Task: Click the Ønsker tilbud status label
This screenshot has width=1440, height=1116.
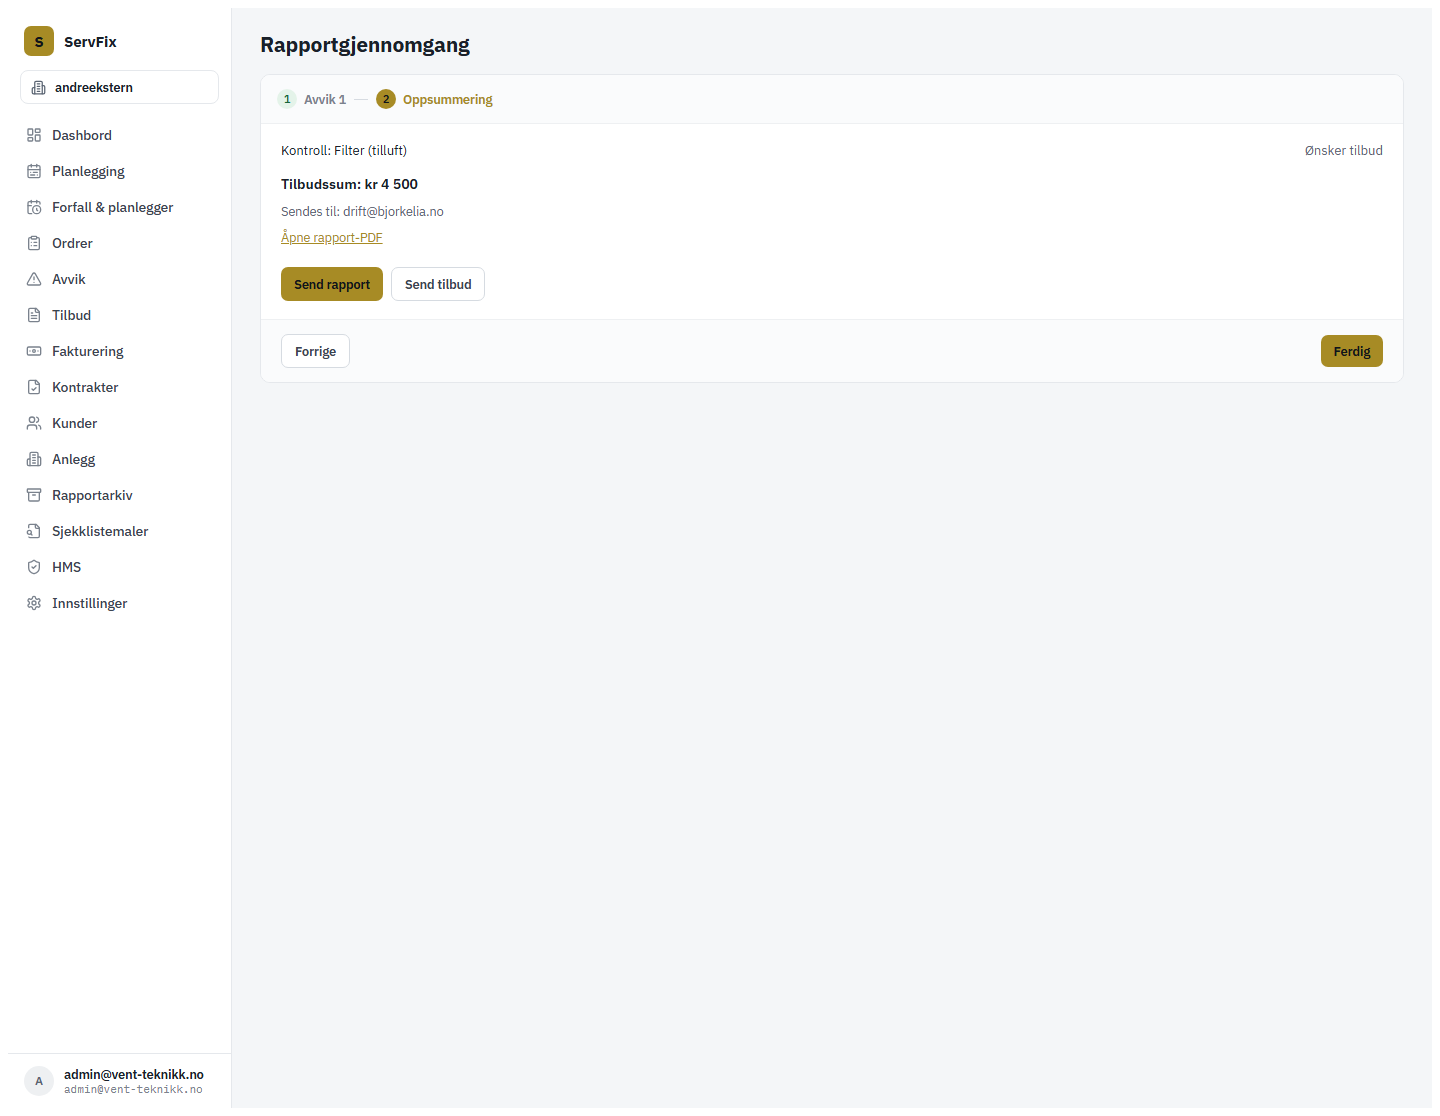Action: (1343, 150)
